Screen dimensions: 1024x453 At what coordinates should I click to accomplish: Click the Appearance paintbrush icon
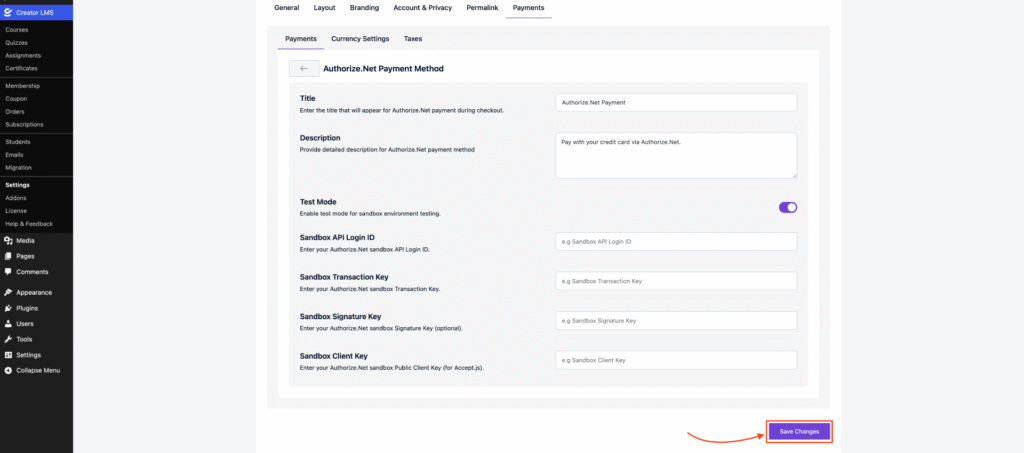tap(8, 292)
